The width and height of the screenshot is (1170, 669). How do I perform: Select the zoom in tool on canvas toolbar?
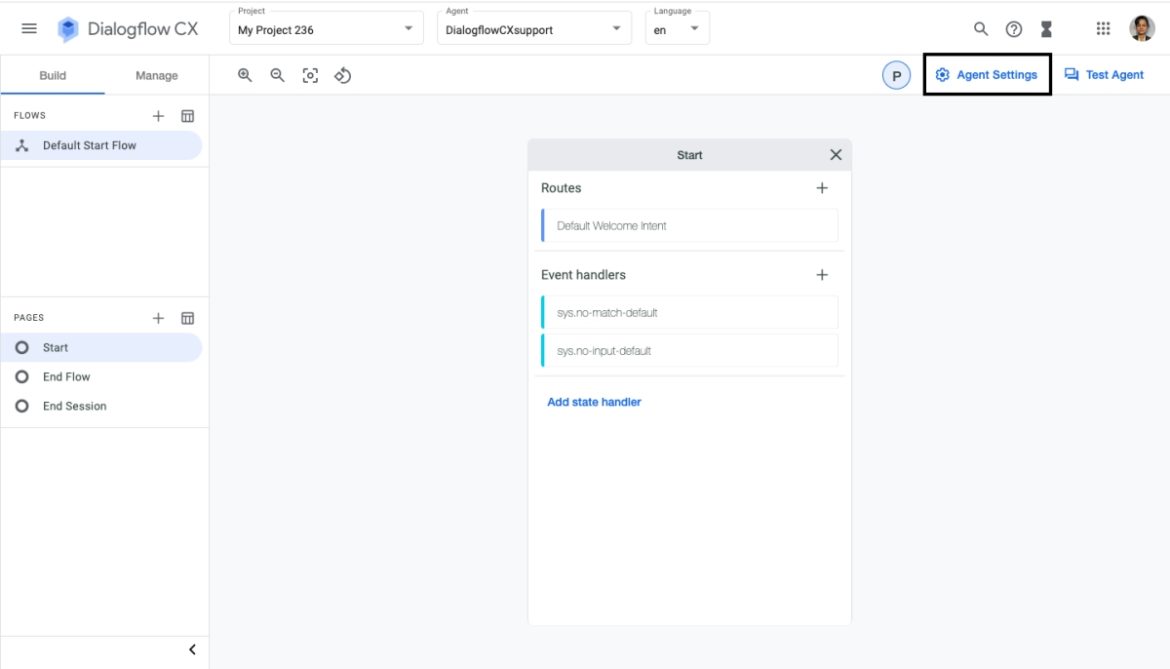244,74
